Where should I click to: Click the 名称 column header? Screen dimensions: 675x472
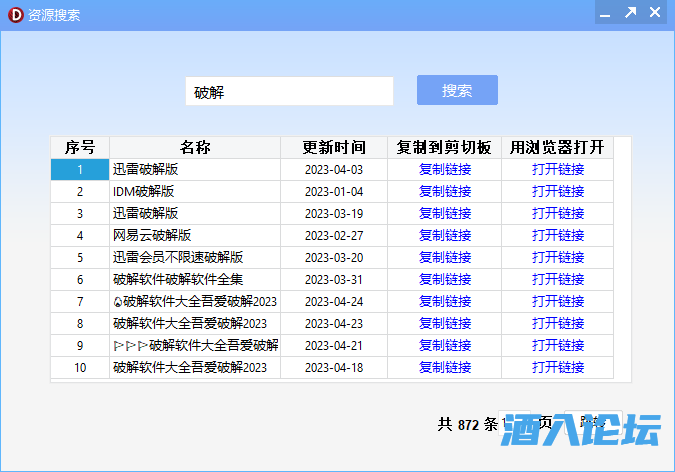(x=195, y=148)
